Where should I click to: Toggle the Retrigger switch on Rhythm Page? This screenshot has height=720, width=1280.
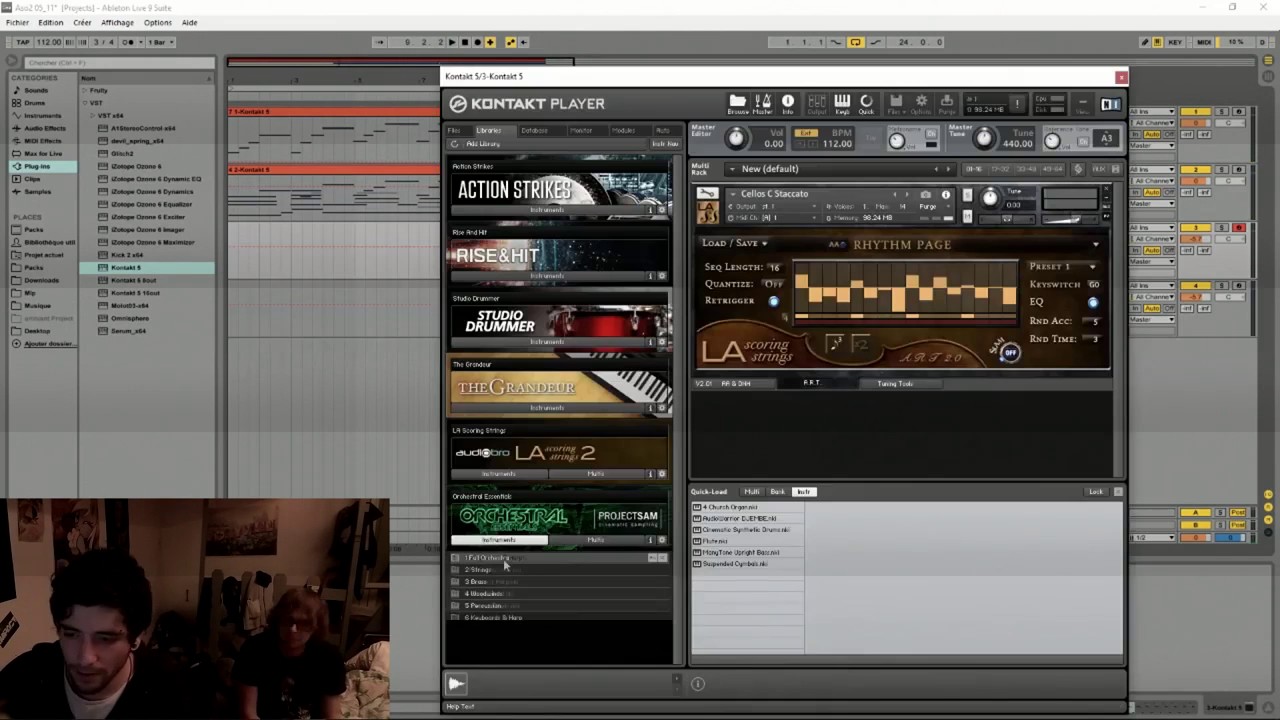pyautogui.click(x=773, y=301)
